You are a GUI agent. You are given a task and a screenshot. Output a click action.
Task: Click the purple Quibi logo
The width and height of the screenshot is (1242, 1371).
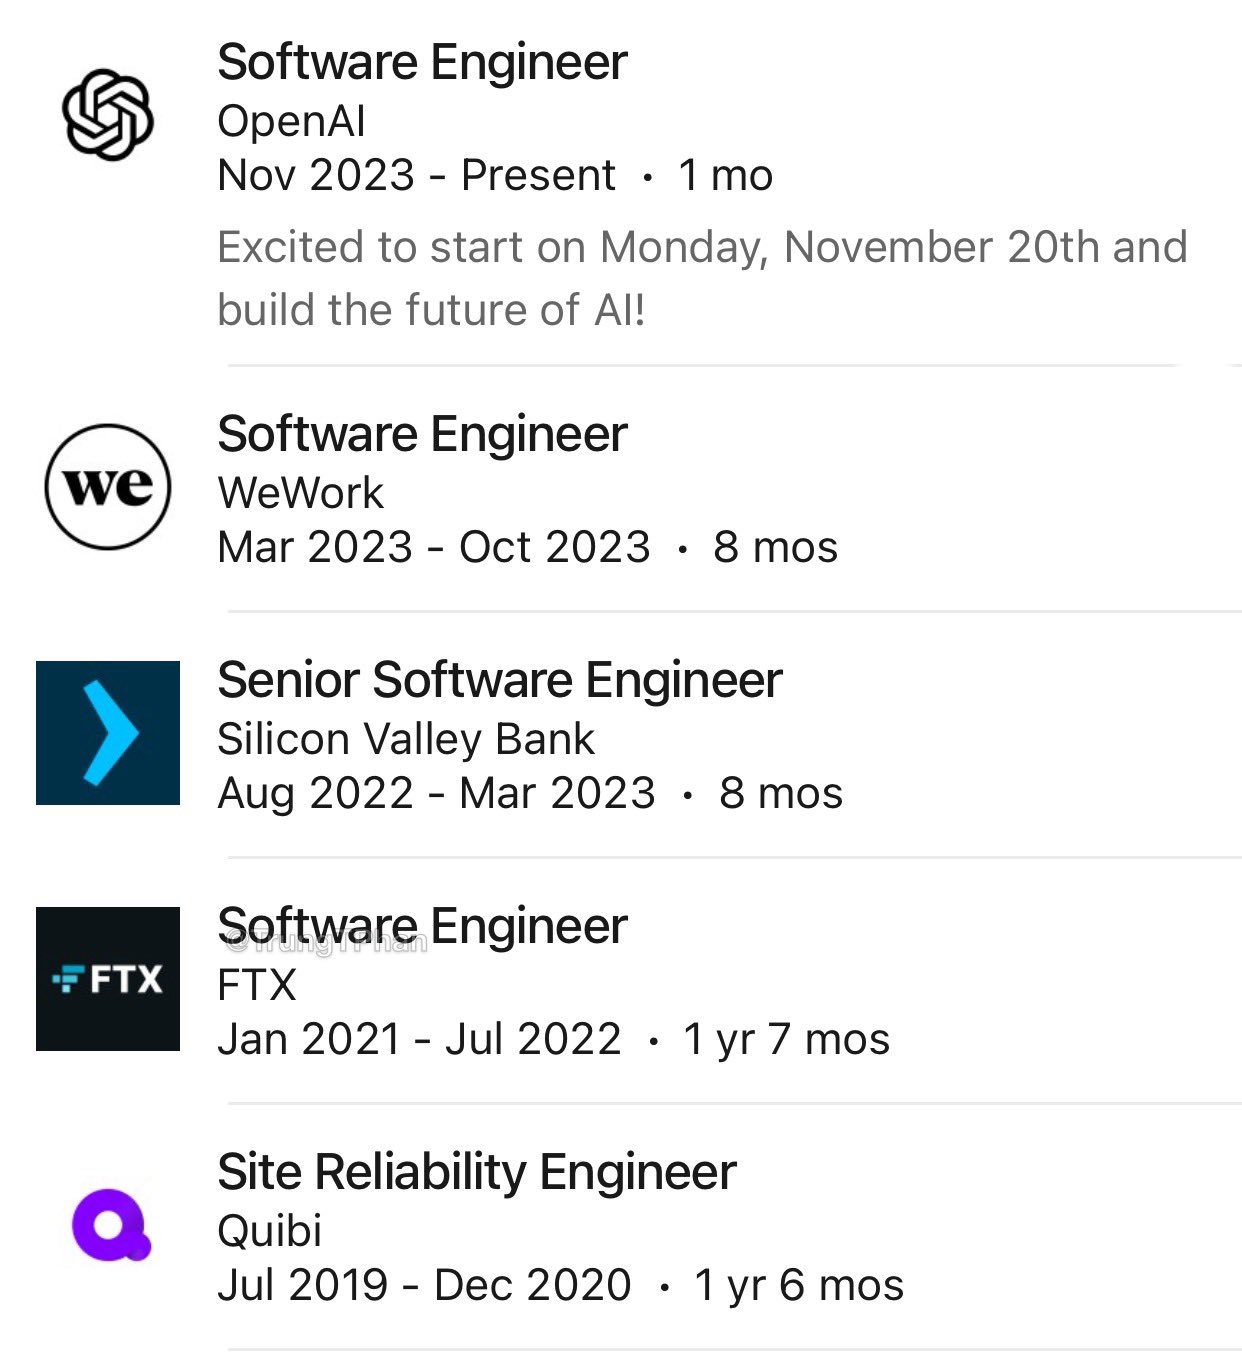(110, 1224)
